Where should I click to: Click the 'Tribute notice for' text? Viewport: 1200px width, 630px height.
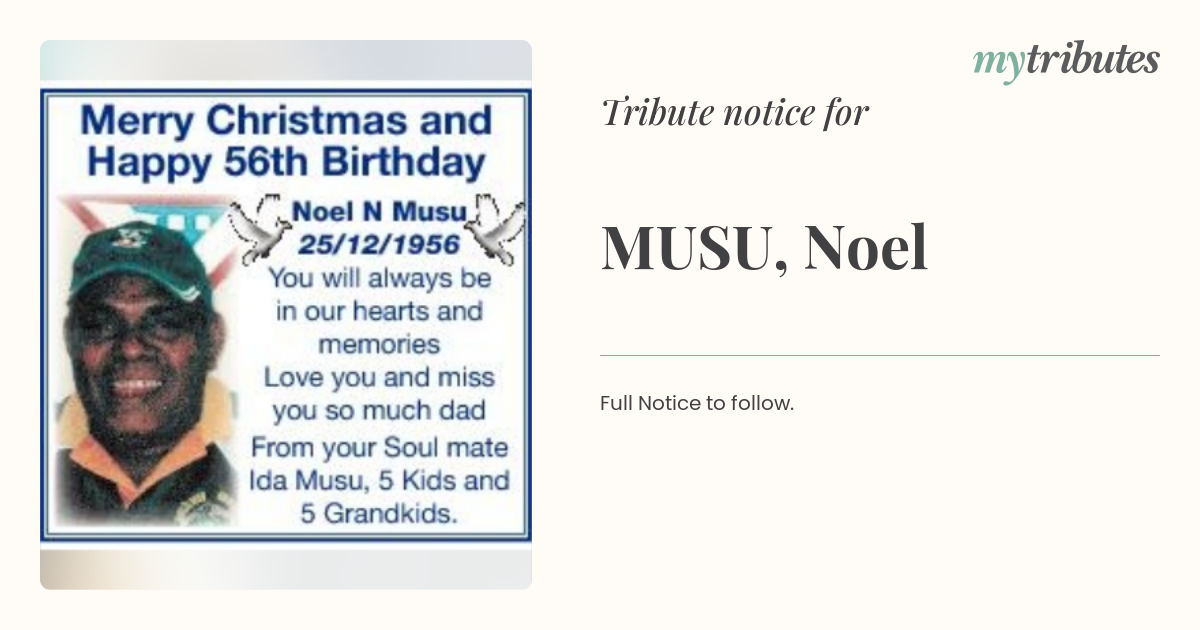tap(735, 113)
